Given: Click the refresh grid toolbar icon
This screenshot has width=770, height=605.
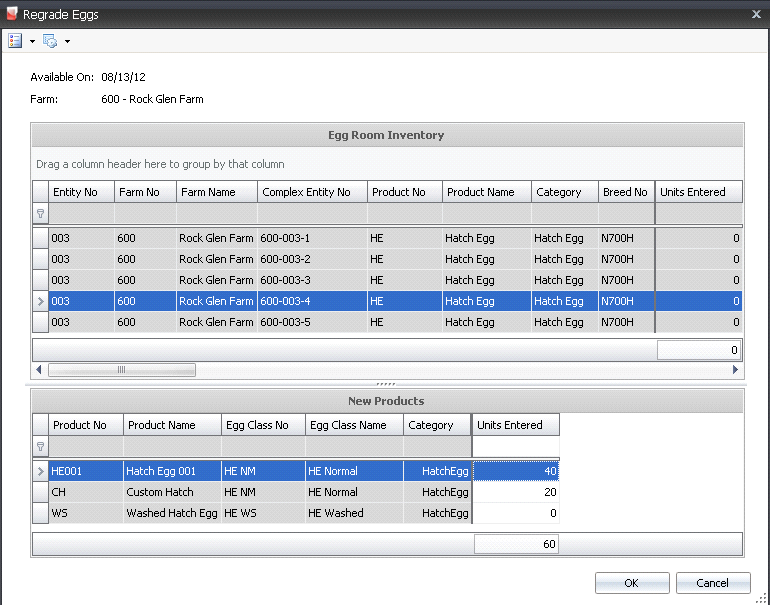Looking at the screenshot, I should [x=50, y=41].
